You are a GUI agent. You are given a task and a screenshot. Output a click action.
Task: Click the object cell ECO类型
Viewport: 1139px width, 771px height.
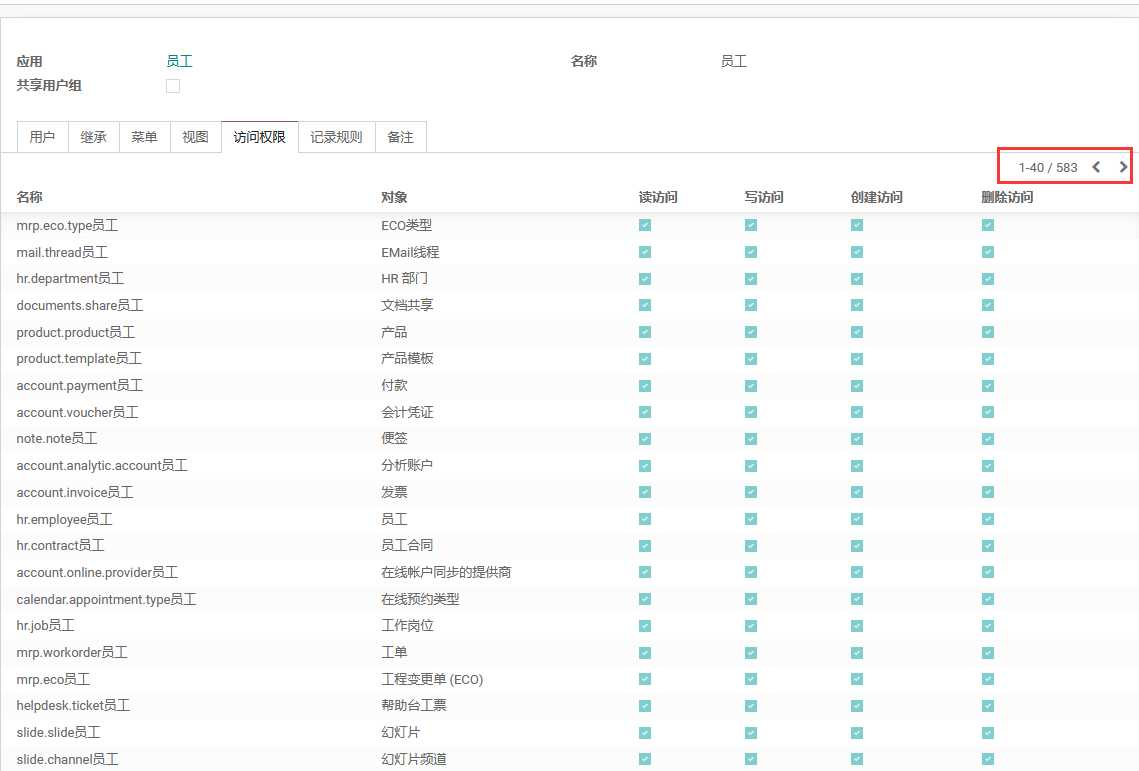(x=407, y=225)
